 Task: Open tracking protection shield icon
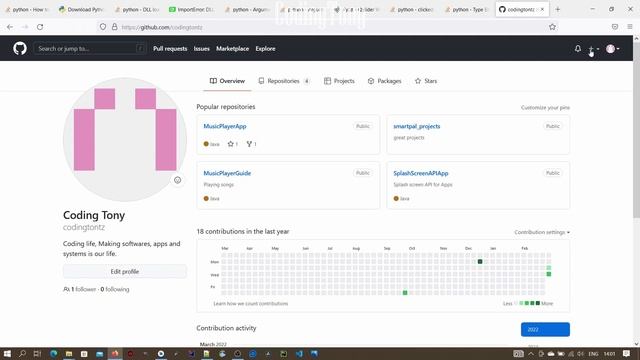pyautogui.click(x=103, y=27)
